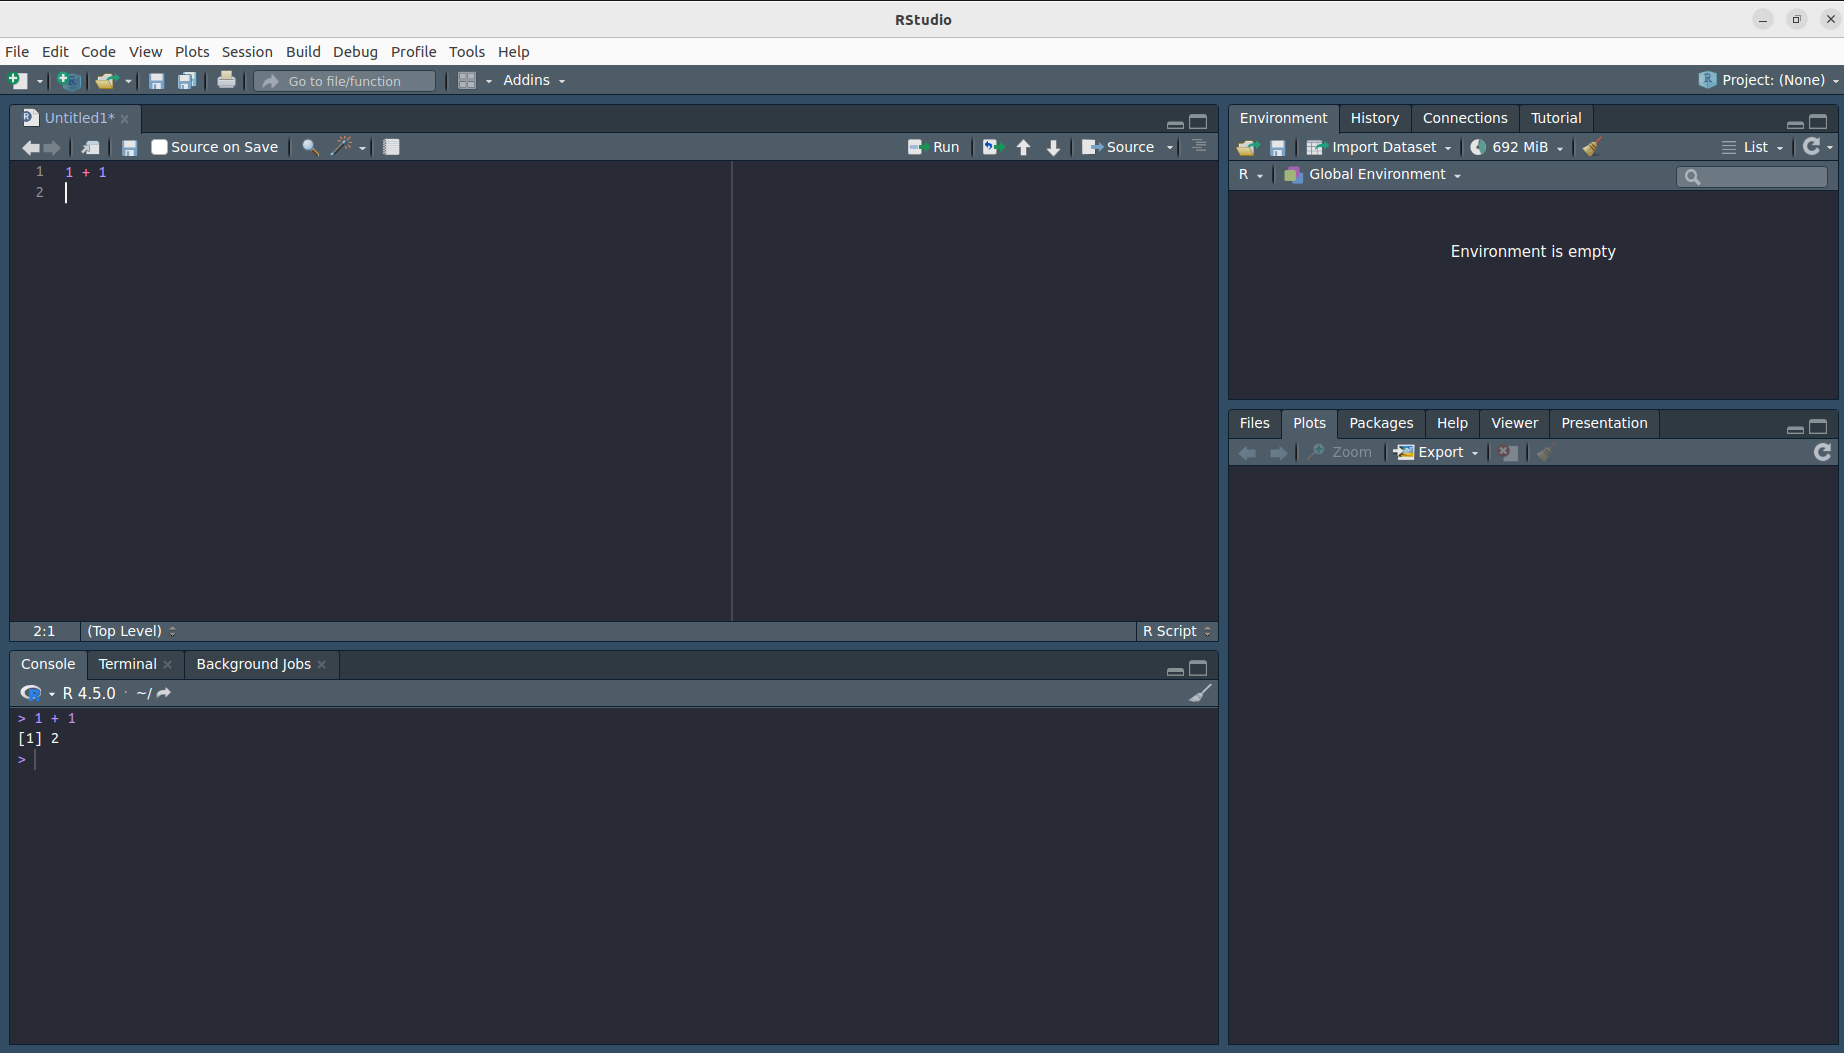Image resolution: width=1844 pixels, height=1053 pixels.
Task: Click the Zoom plot button
Action: (1340, 452)
